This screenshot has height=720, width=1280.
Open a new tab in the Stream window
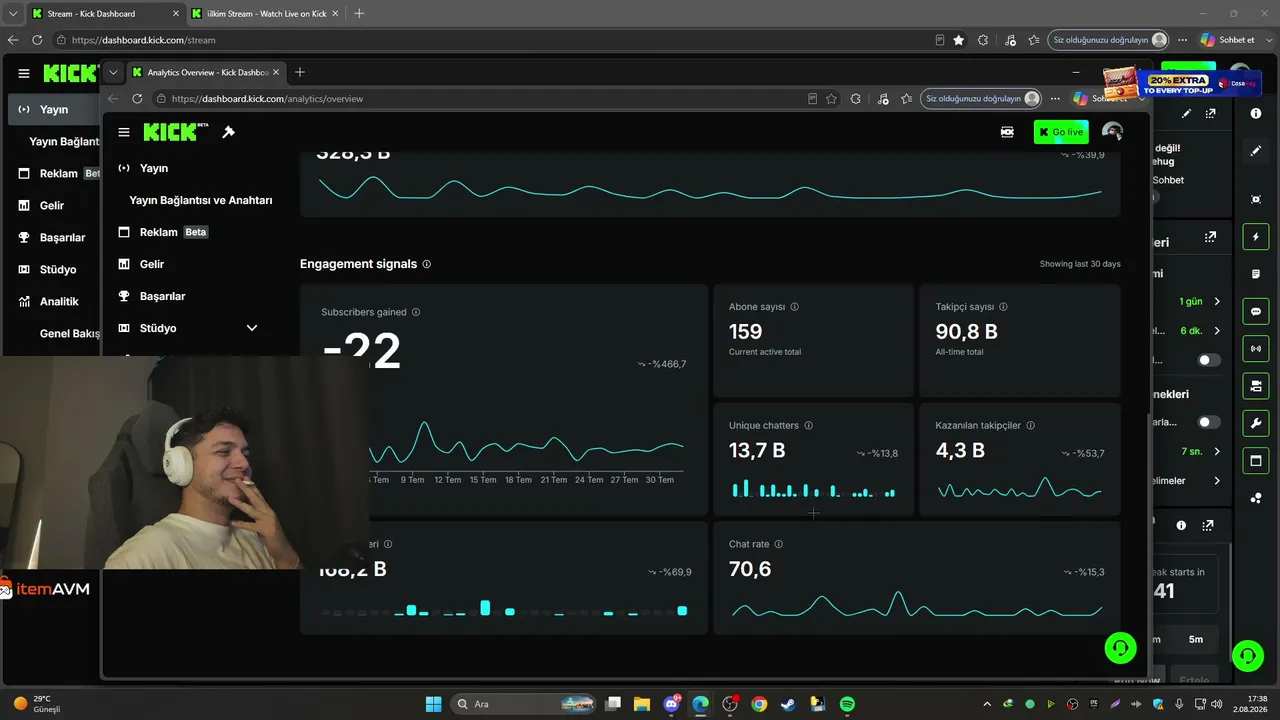pos(359,14)
